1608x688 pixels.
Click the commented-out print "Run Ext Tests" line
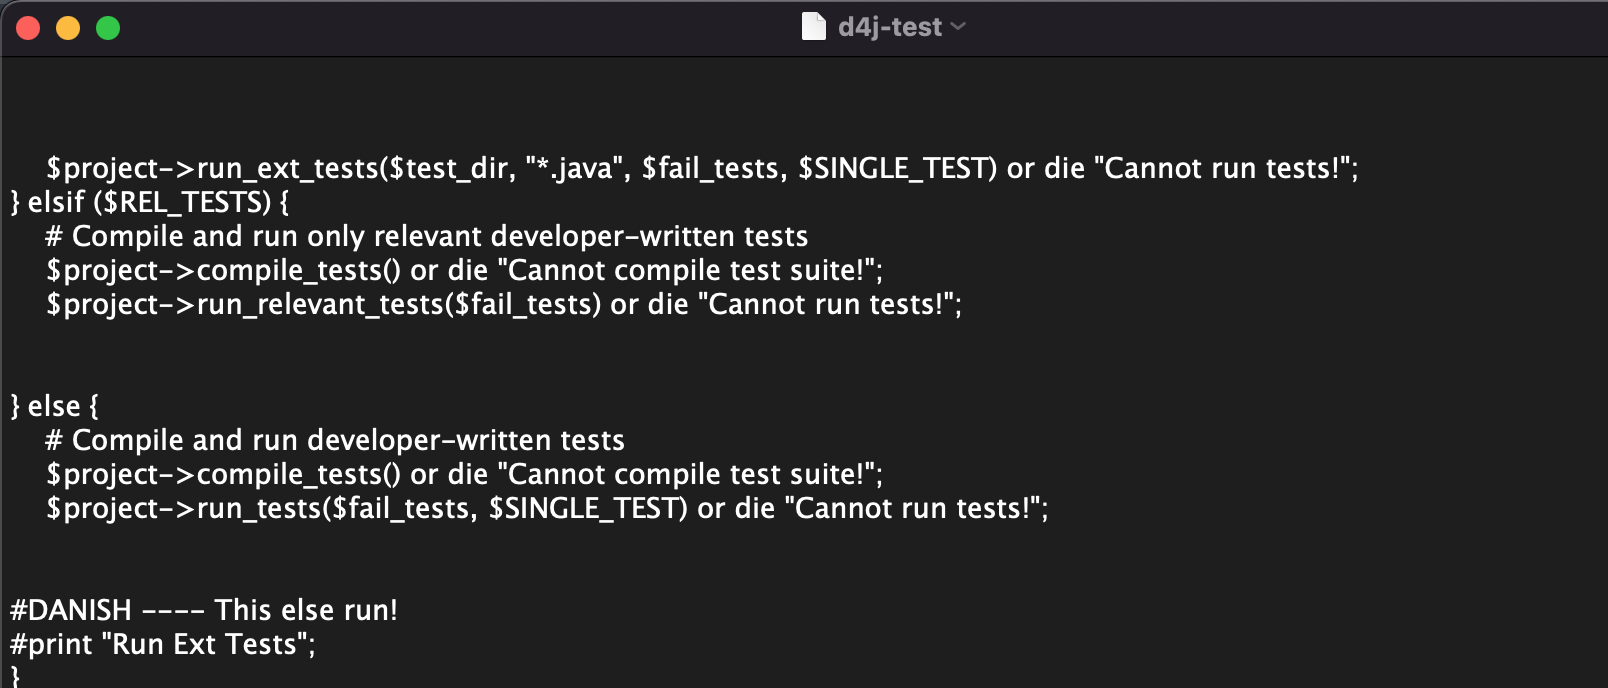tap(163, 644)
